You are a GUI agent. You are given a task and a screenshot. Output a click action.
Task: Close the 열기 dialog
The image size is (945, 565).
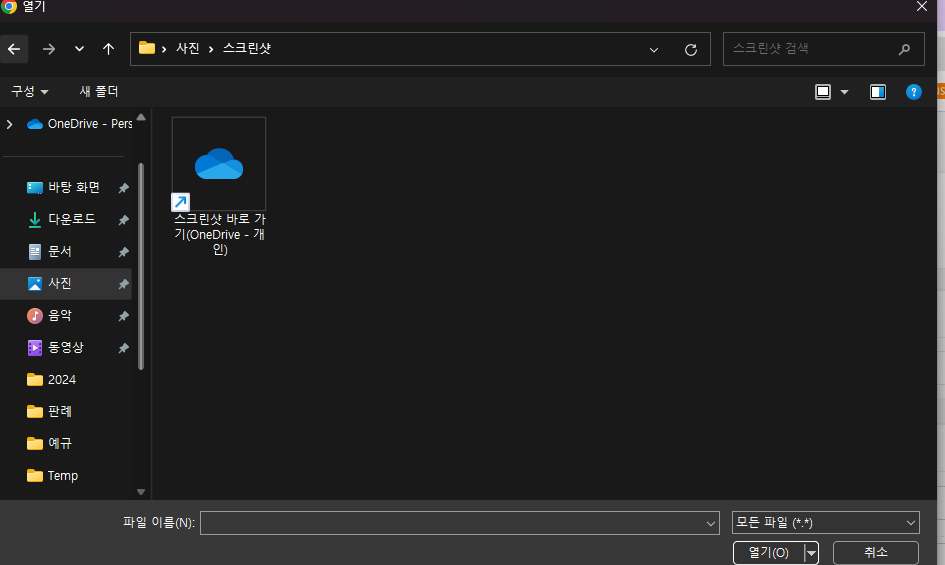click(x=921, y=7)
